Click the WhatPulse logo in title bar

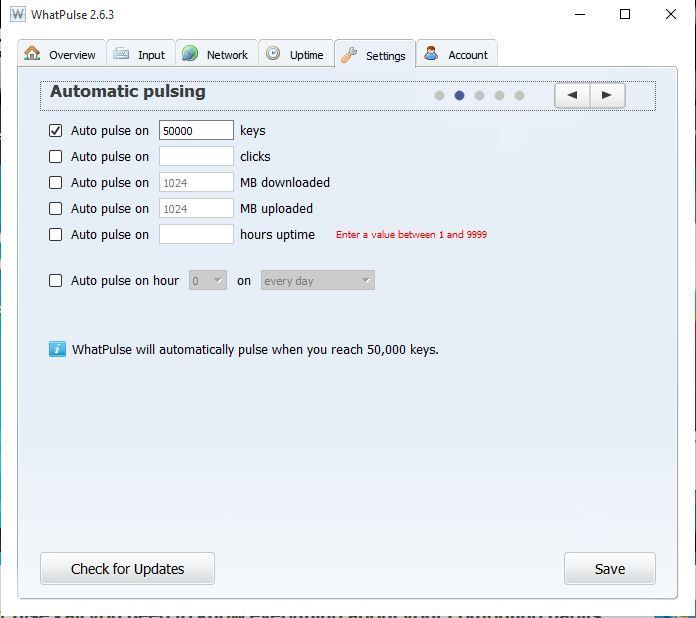[18, 14]
